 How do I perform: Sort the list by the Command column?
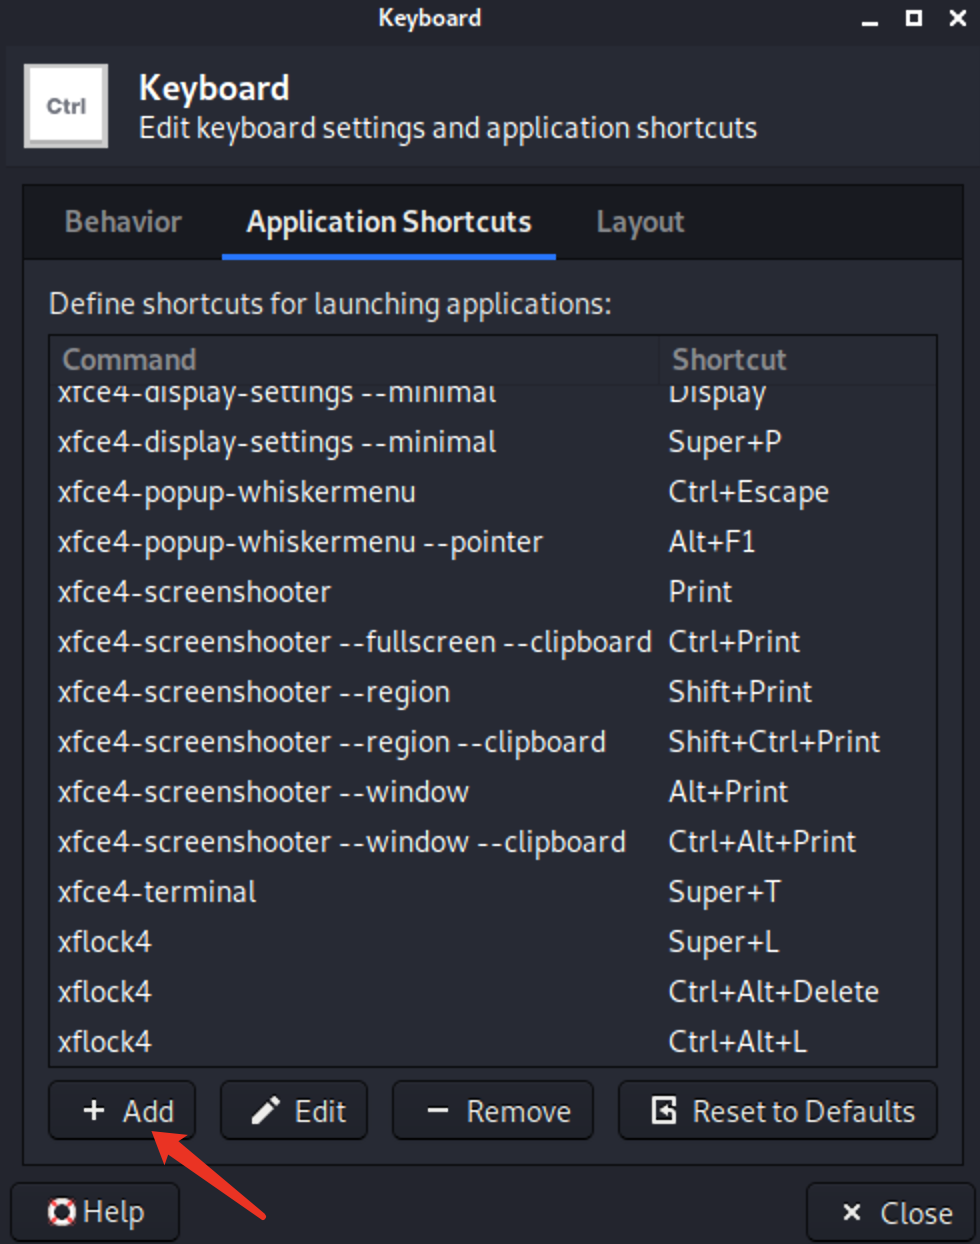click(130, 359)
